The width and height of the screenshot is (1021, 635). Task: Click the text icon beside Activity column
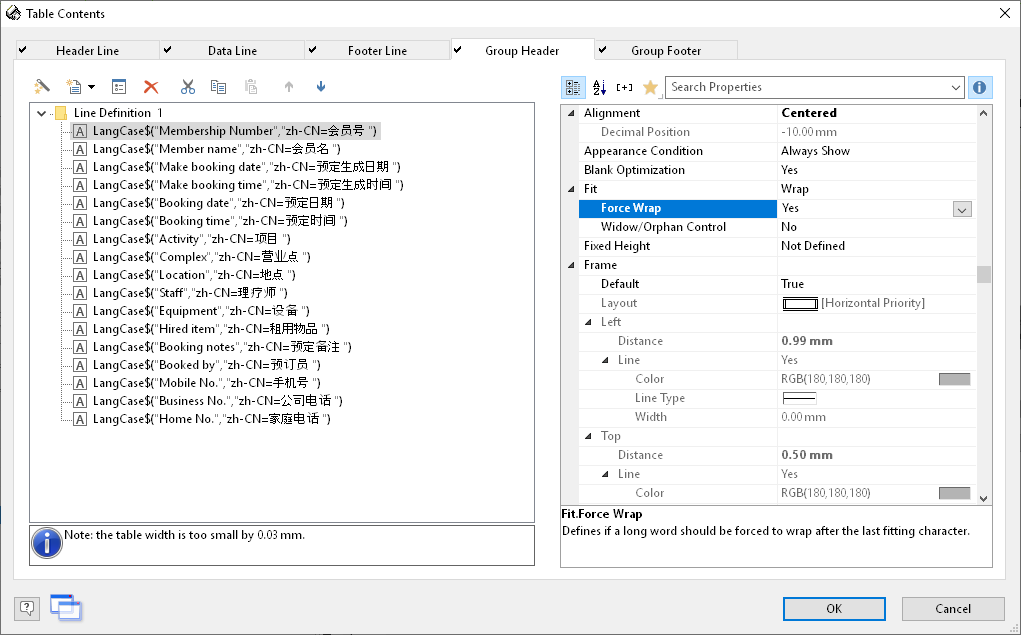[80, 239]
